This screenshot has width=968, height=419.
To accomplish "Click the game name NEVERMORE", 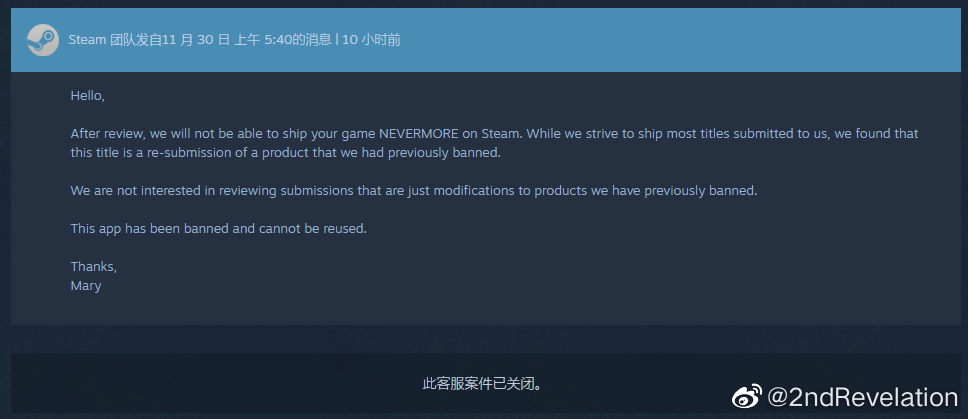I will click(x=419, y=133).
